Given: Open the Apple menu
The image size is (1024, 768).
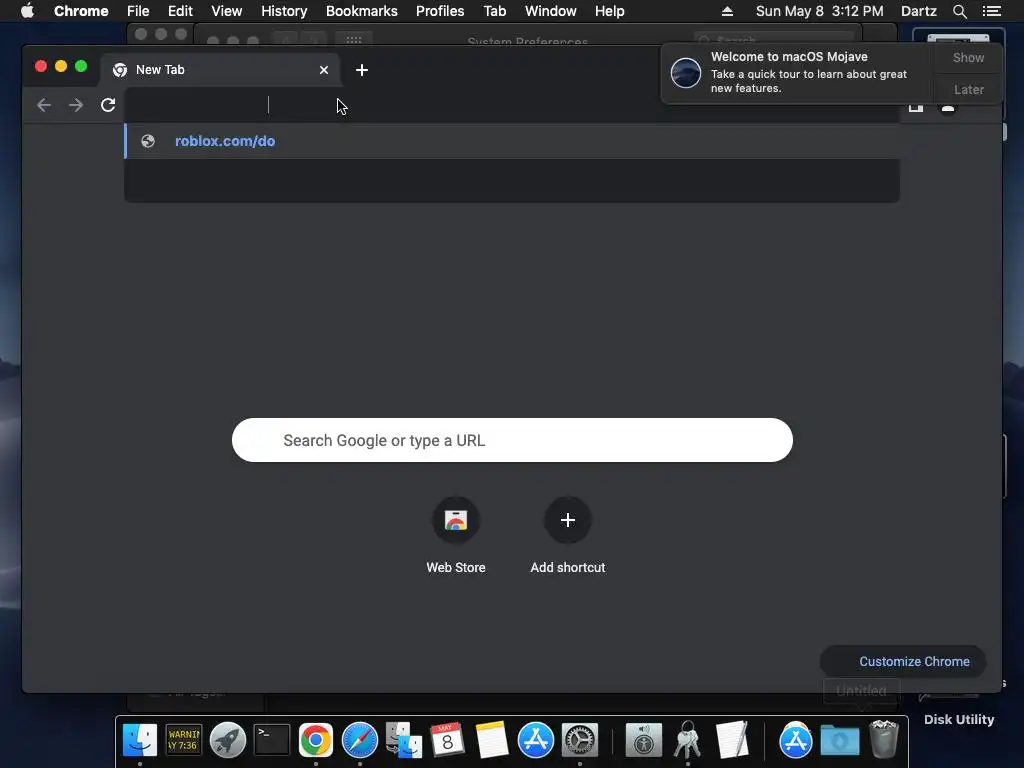Looking at the screenshot, I should 27,11.
